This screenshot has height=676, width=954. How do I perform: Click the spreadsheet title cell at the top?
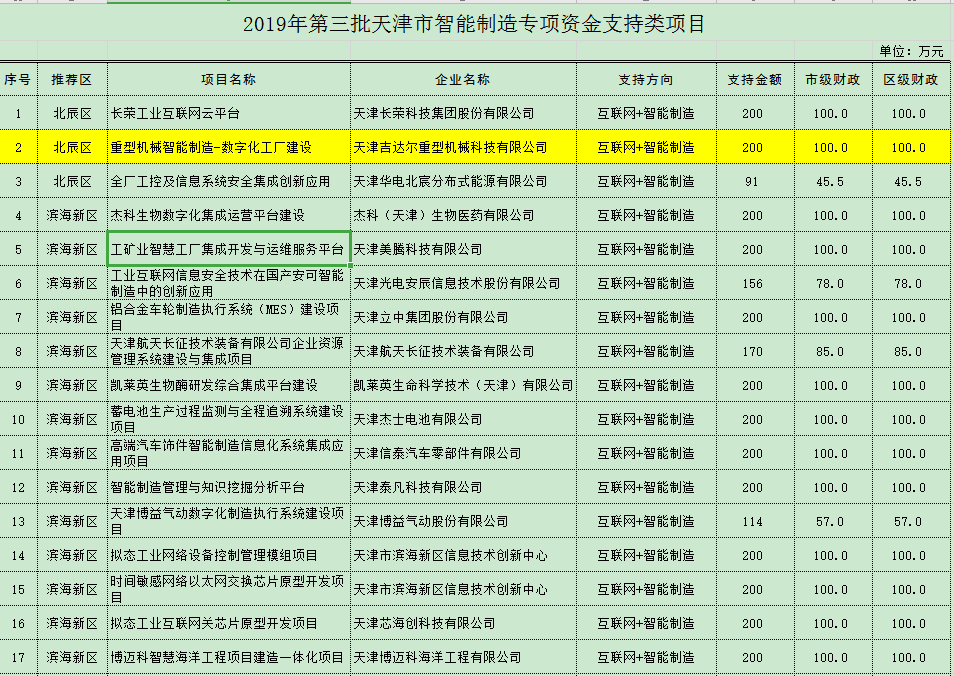475,23
